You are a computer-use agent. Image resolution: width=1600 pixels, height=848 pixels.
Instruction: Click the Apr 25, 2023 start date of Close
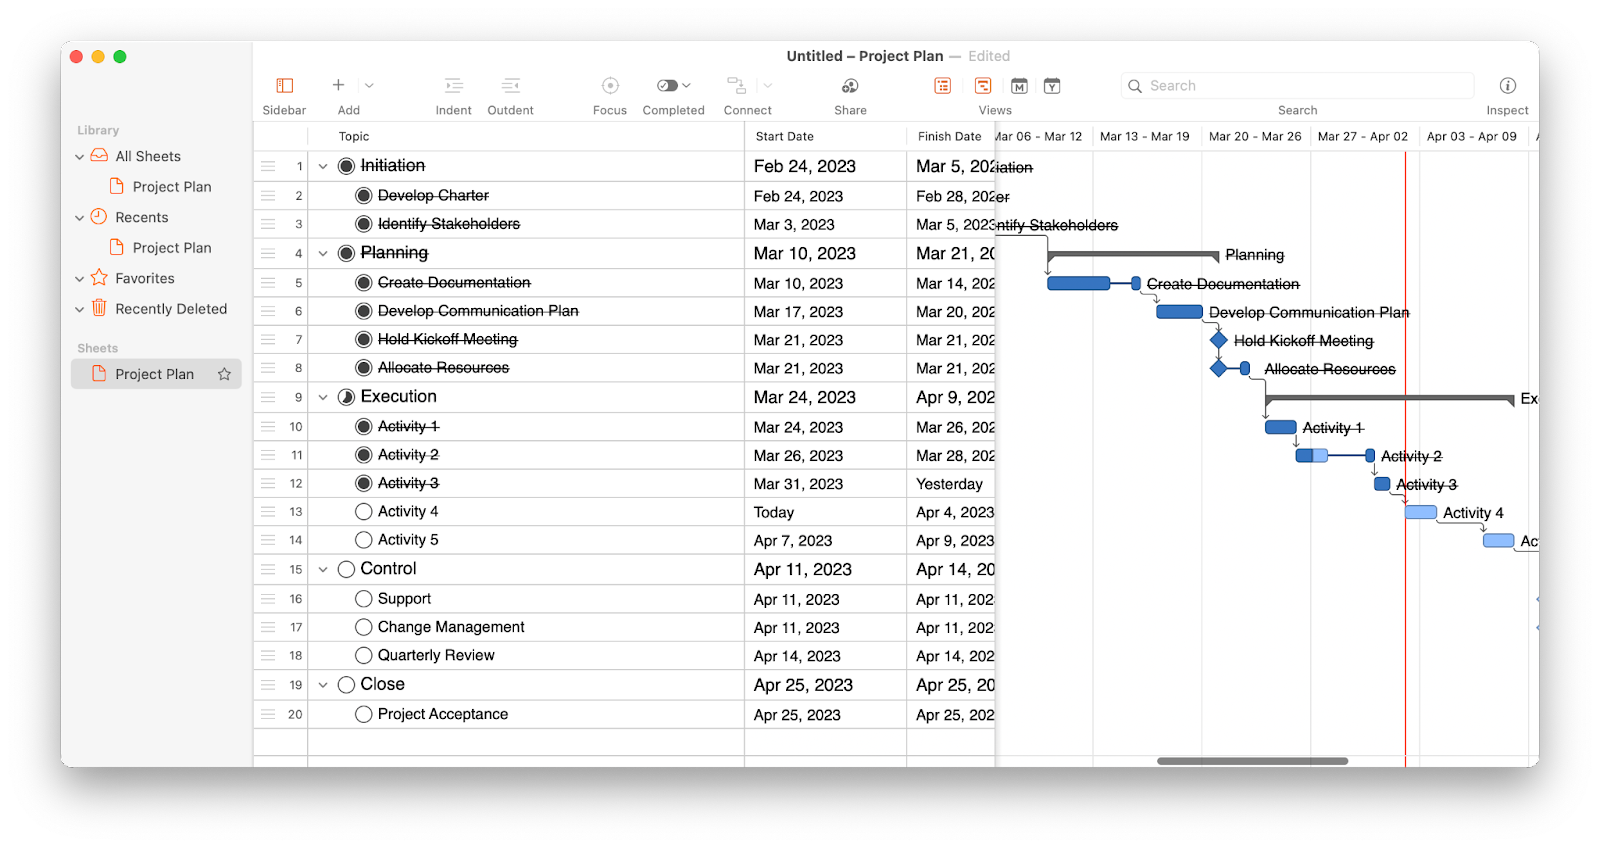pyautogui.click(x=803, y=685)
